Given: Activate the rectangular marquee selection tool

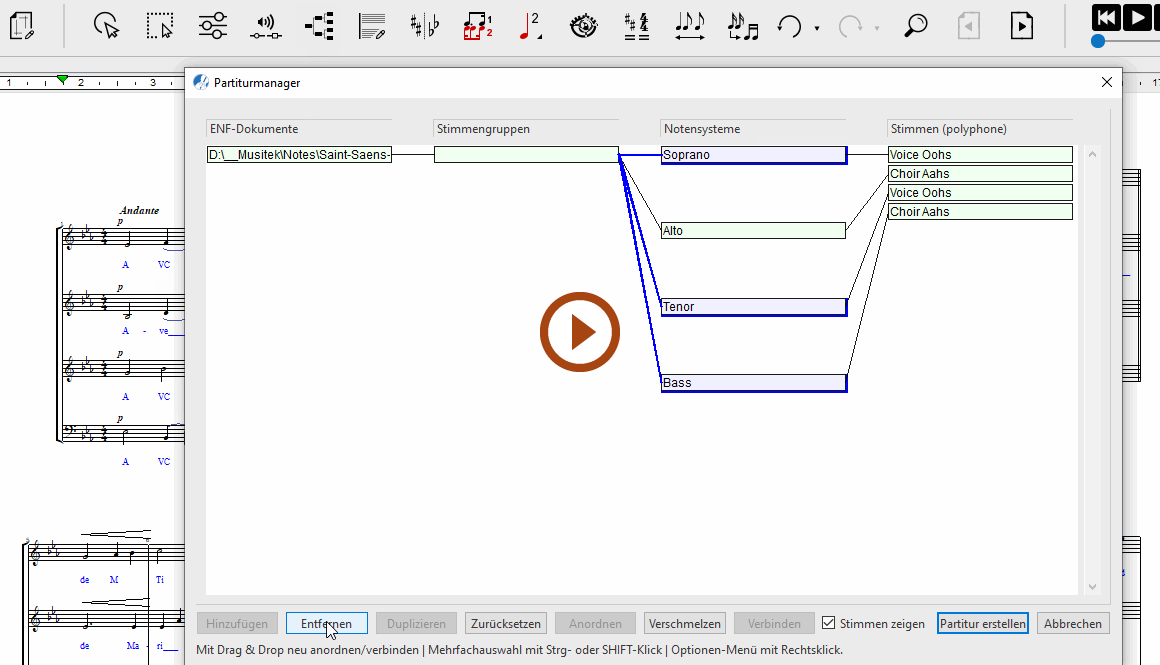Looking at the screenshot, I should [159, 26].
